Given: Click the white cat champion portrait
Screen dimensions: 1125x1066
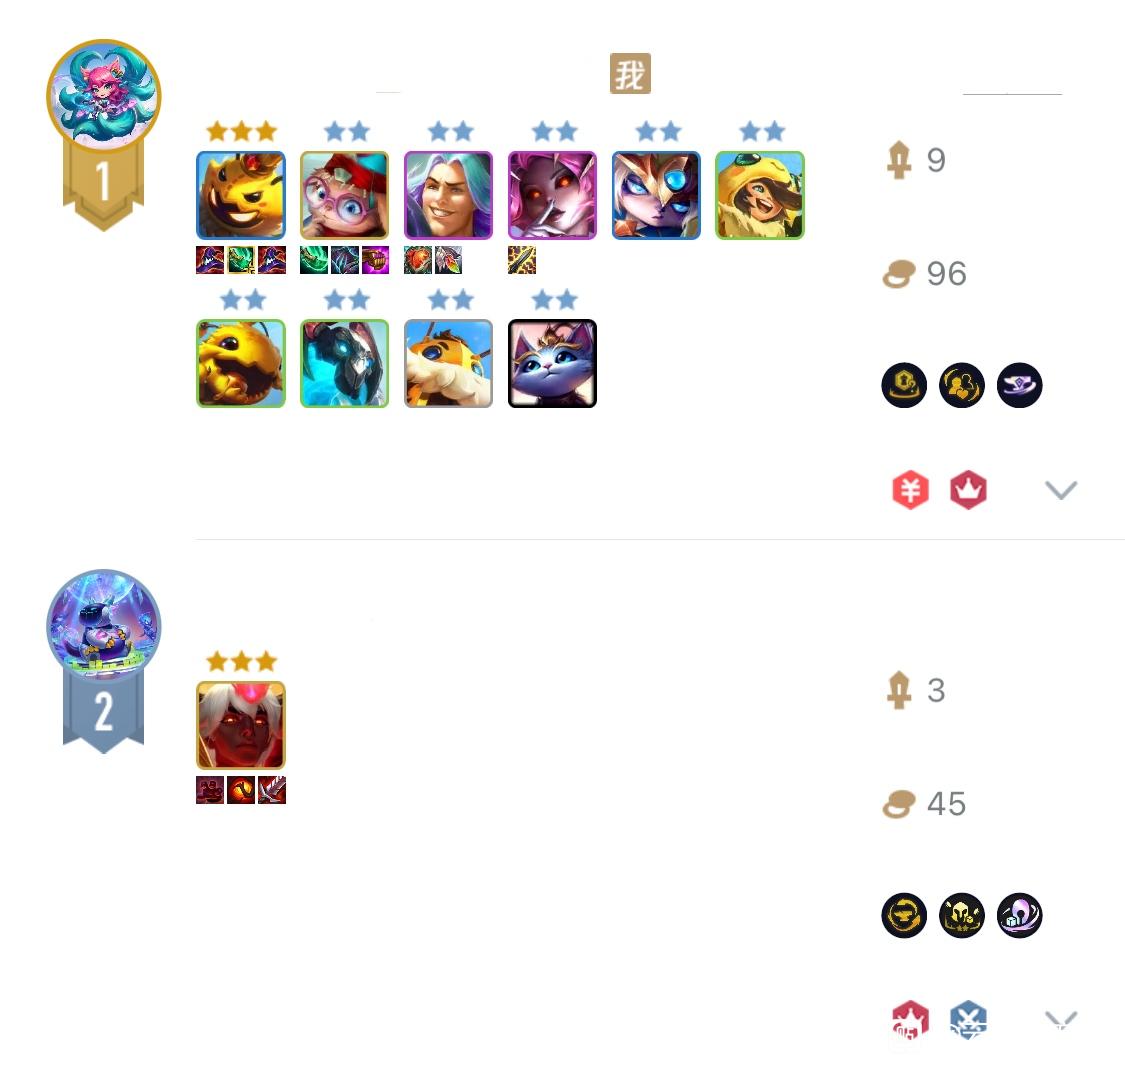Looking at the screenshot, I should pos(552,364).
